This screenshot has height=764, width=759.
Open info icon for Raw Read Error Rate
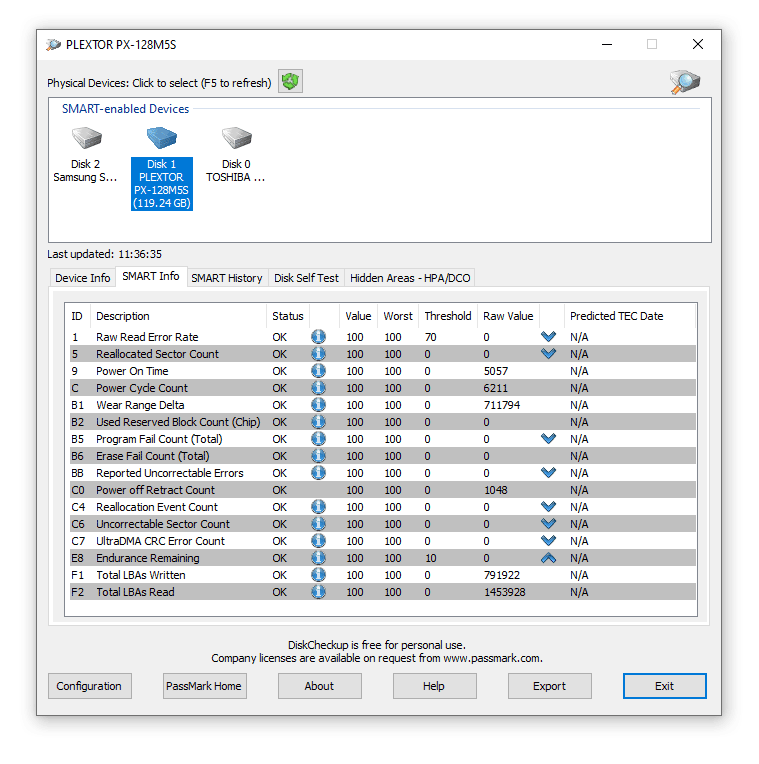coord(319,337)
